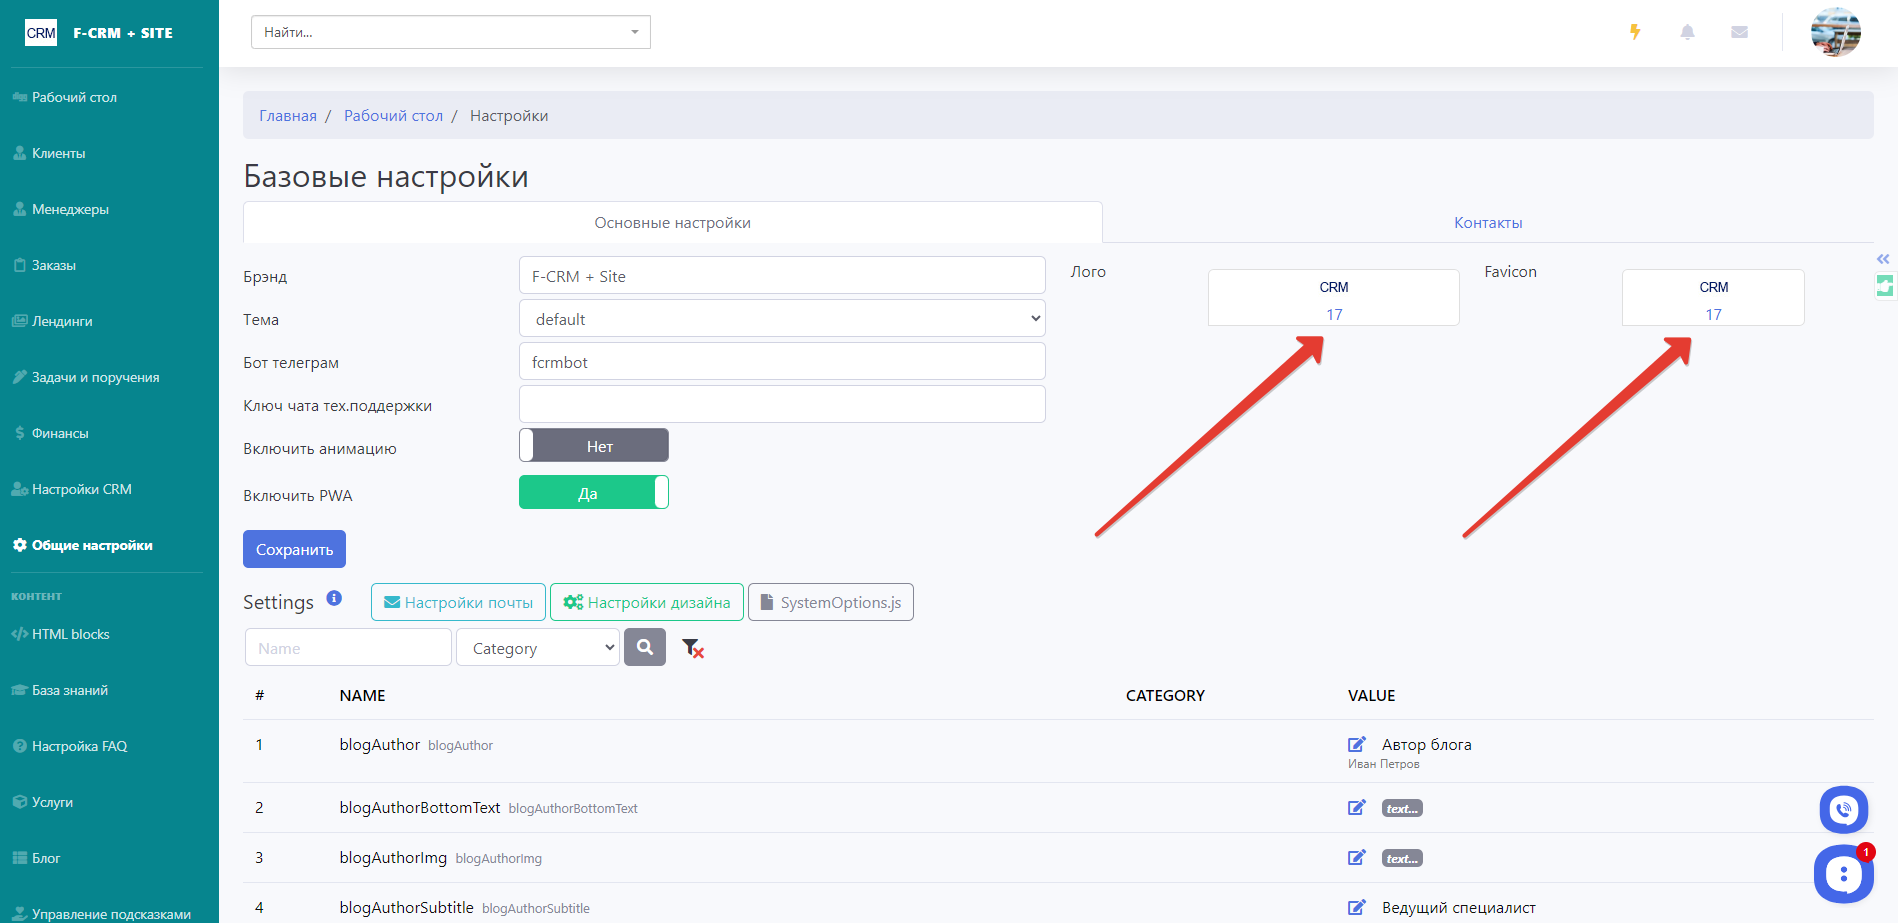This screenshot has width=1898, height=923.
Task: Switch to the Контакты tab
Action: pyautogui.click(x=1487, y=223)
